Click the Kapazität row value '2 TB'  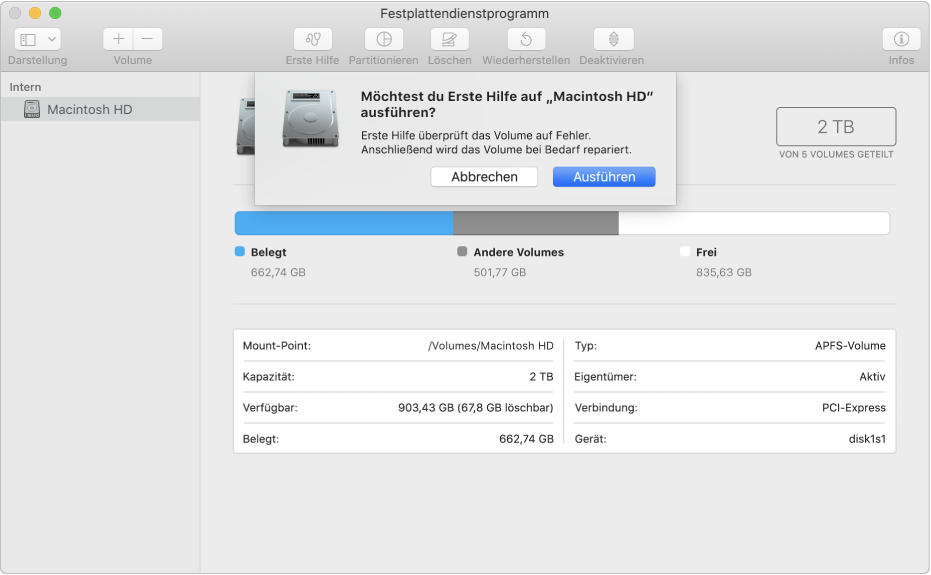(x=541, y=377)
